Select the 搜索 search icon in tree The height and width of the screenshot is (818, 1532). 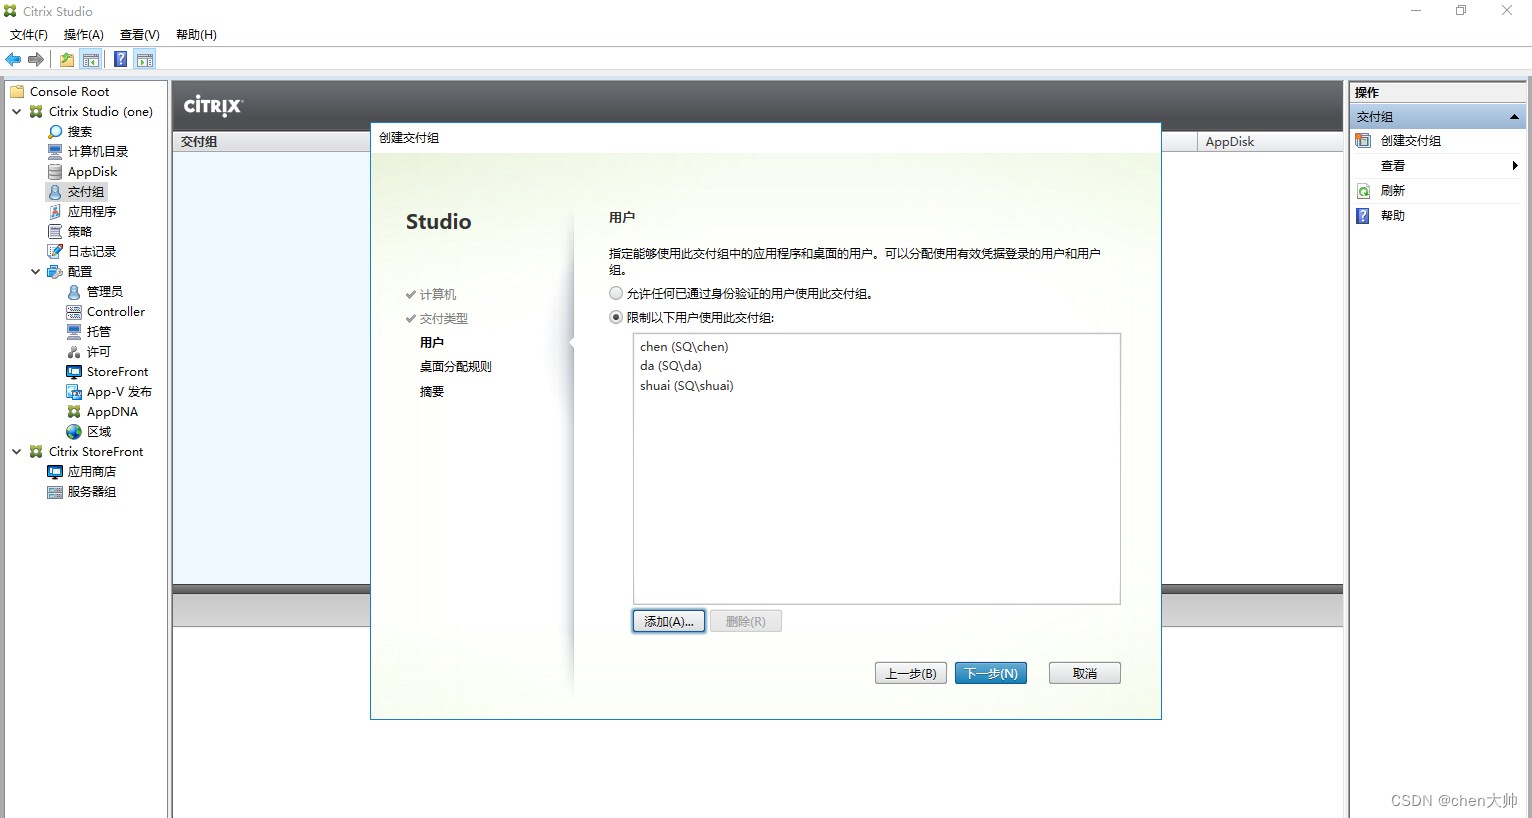(55, 132)
